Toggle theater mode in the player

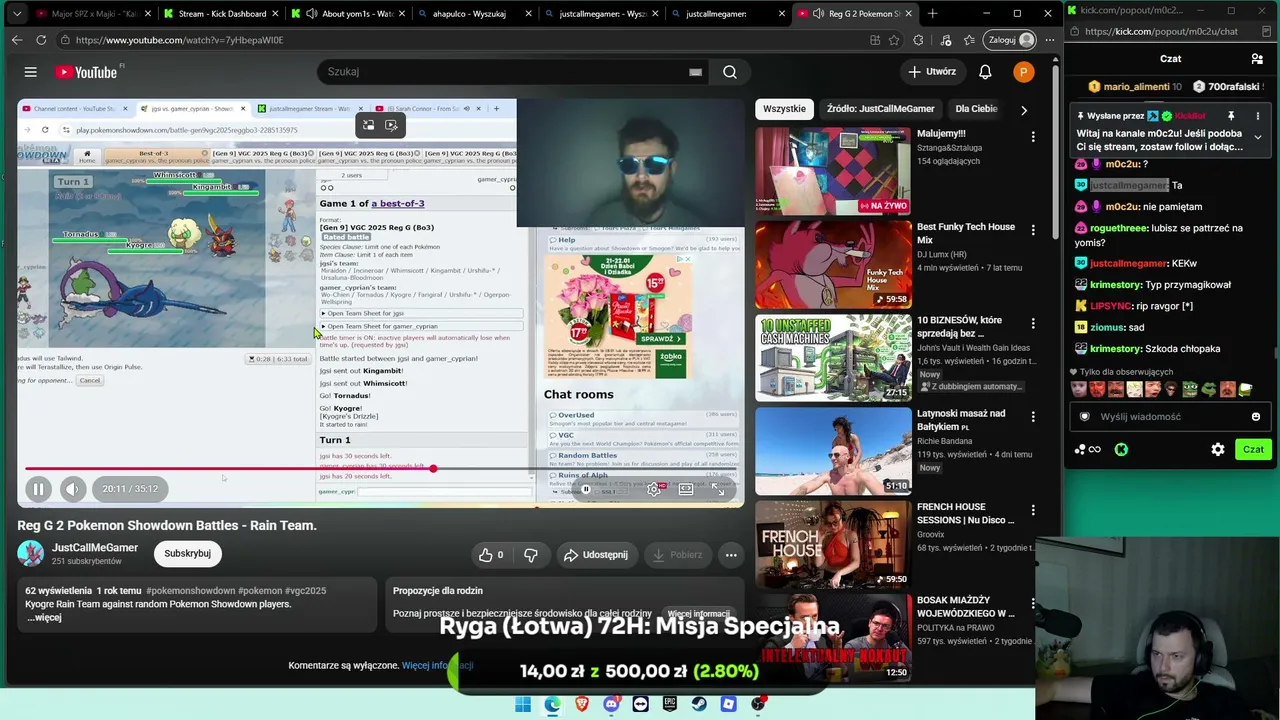[x=686, y=489]
